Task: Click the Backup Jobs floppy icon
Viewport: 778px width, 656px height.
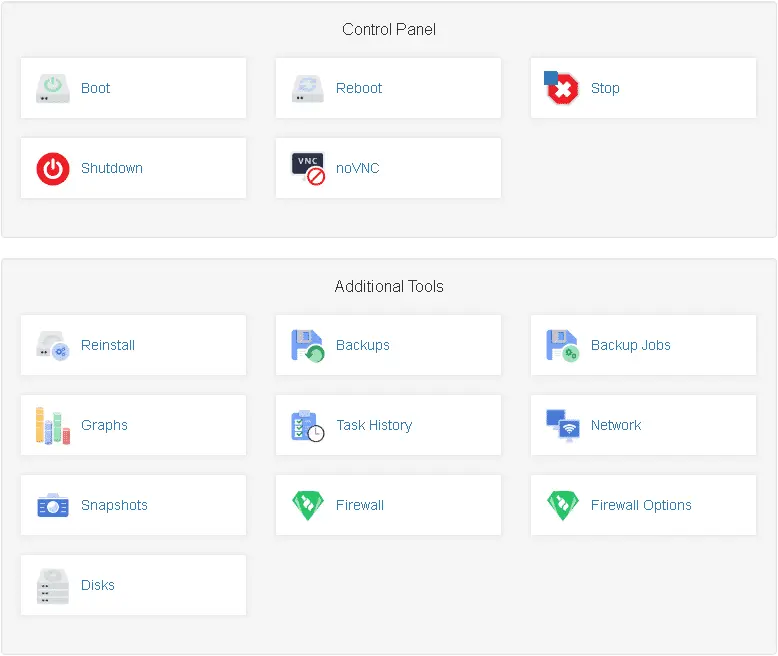Action: [x=563, y=345]
